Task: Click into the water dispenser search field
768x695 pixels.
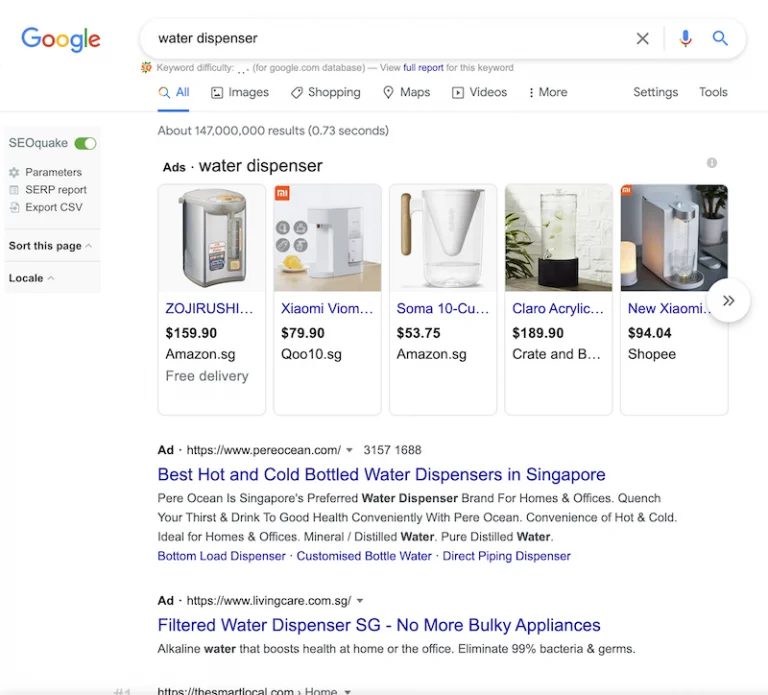Action: 390,39
